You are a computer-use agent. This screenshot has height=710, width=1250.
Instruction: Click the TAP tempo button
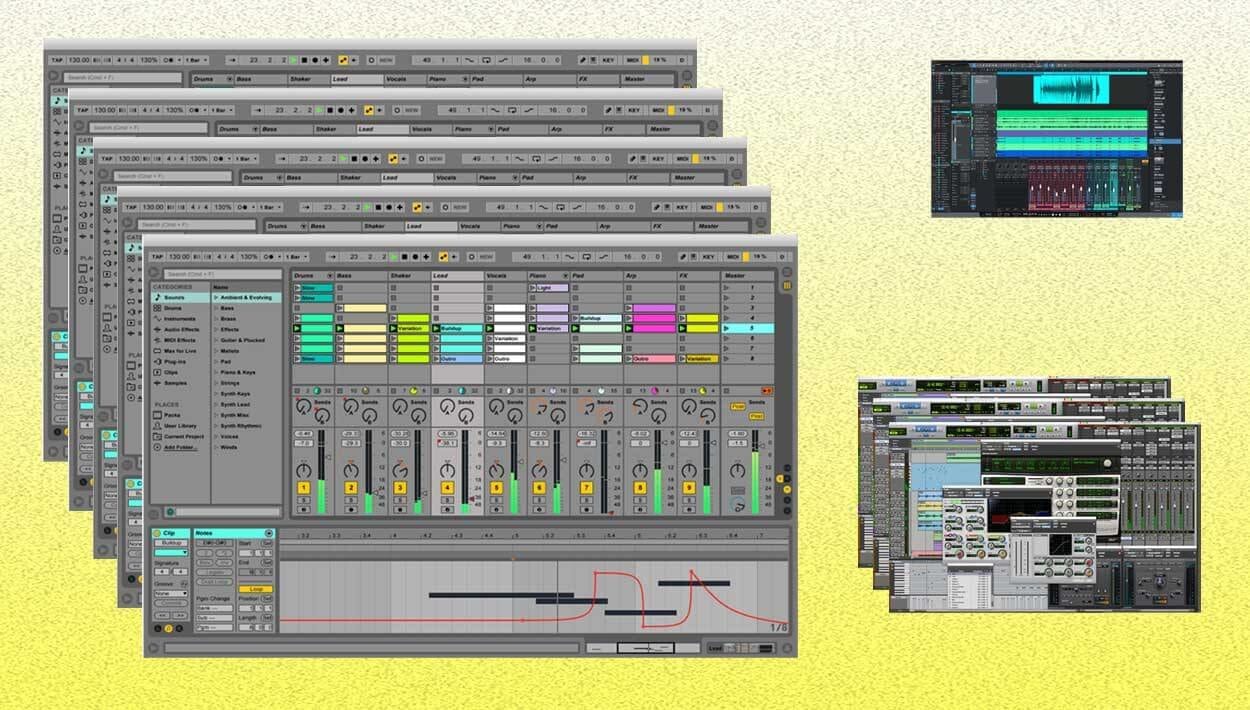155,257
